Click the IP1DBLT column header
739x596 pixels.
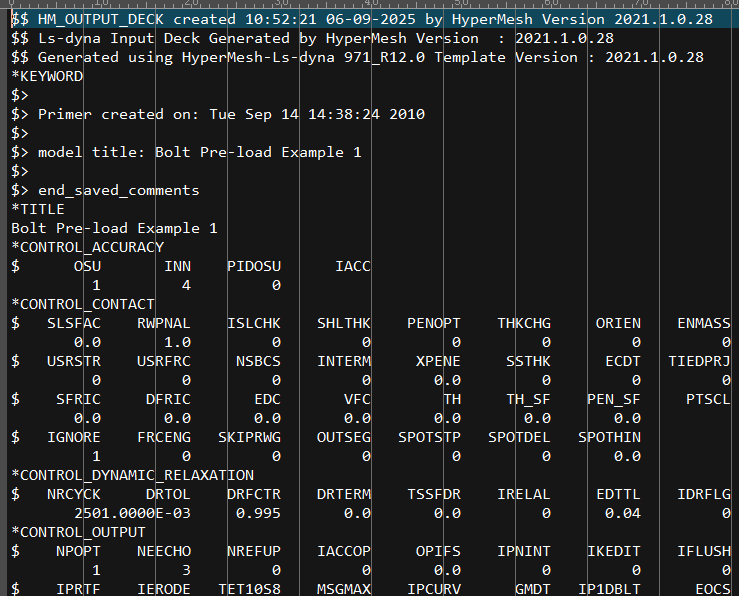point(609,589)
